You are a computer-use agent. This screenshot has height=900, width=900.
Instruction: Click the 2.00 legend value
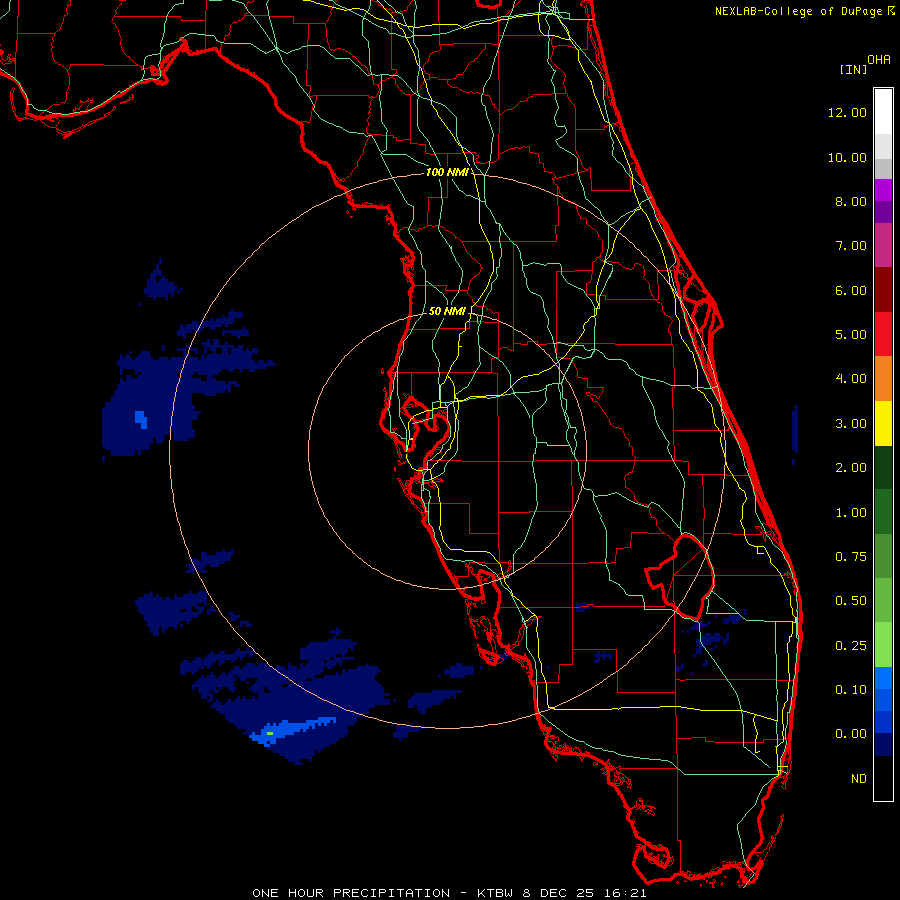click(851, 468)
